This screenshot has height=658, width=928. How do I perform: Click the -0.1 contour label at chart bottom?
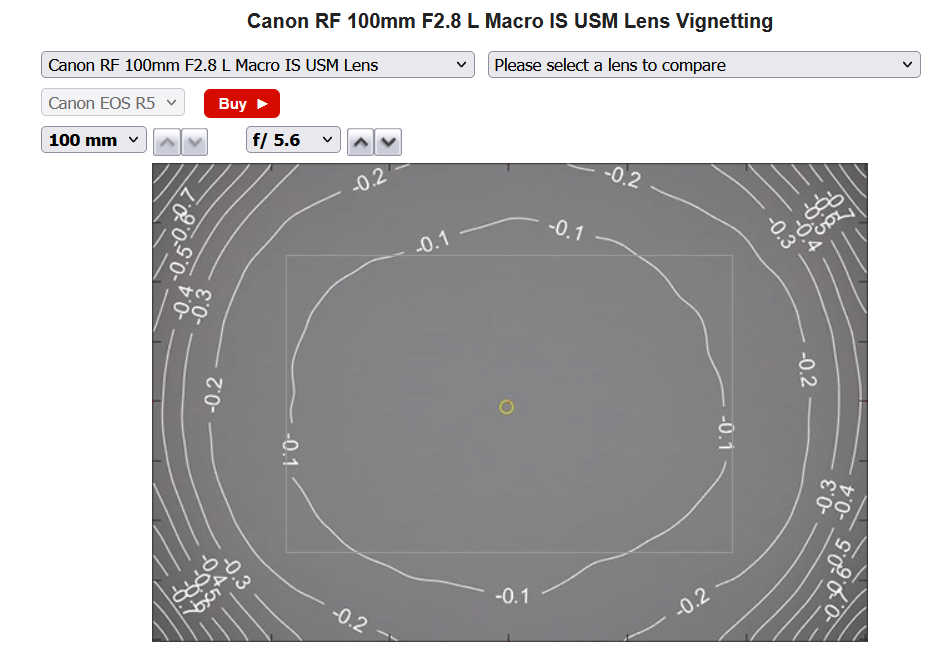(x=512, y=596)
